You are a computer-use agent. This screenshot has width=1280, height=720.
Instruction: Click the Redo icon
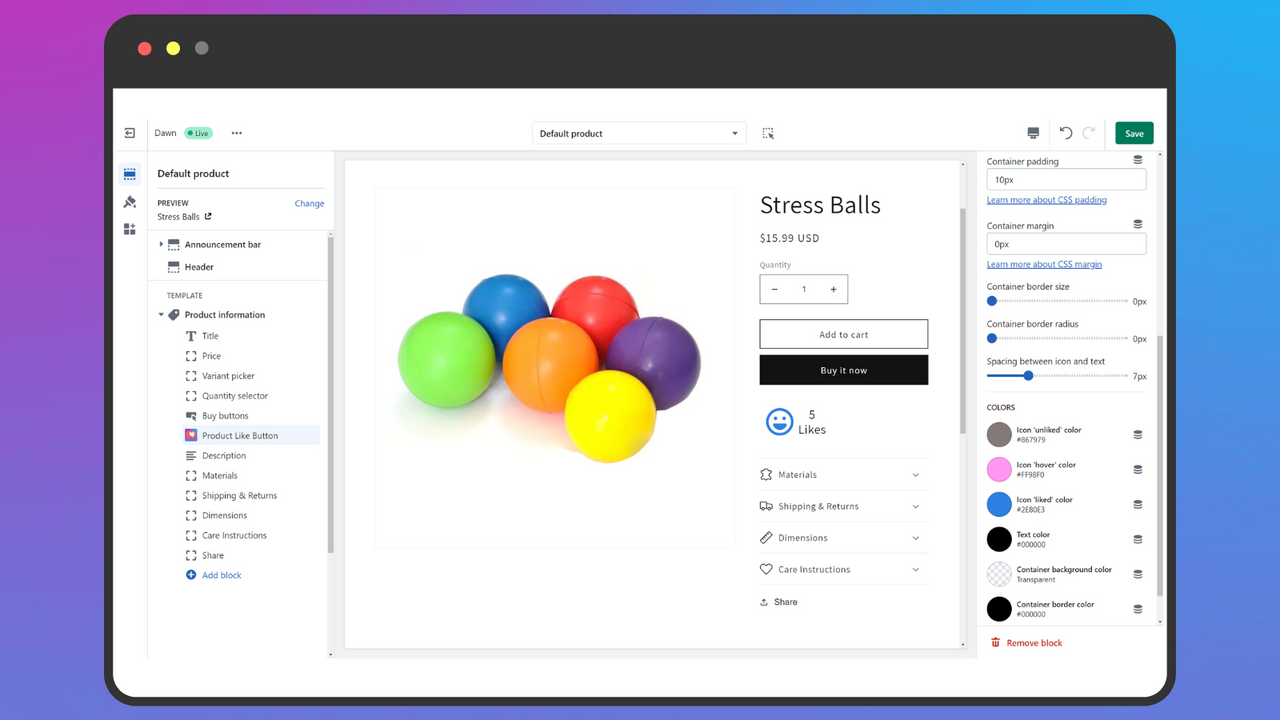pyautogui.click(x=1088, y=132)
